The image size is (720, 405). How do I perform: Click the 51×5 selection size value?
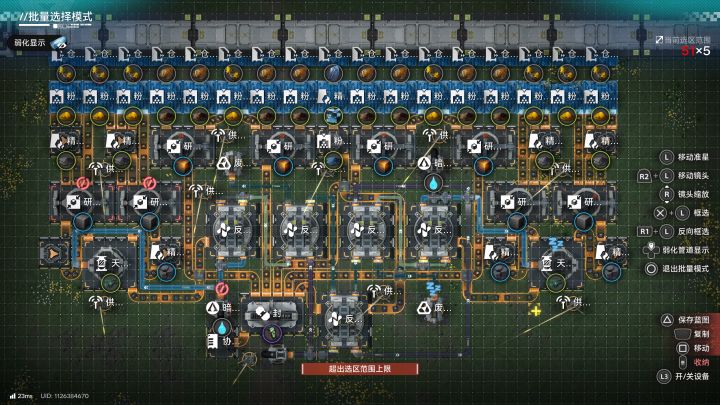click(x=696, y=51)
